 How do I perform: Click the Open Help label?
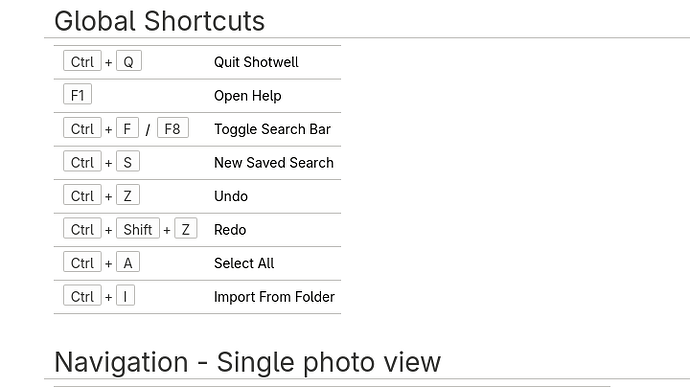tap(248, 96)
